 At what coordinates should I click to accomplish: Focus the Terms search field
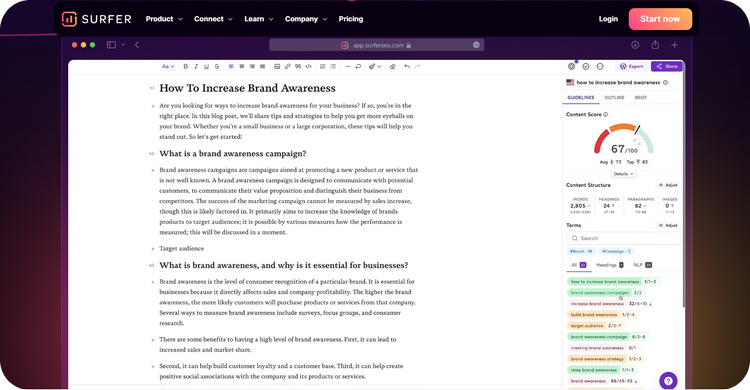(623, 238)
